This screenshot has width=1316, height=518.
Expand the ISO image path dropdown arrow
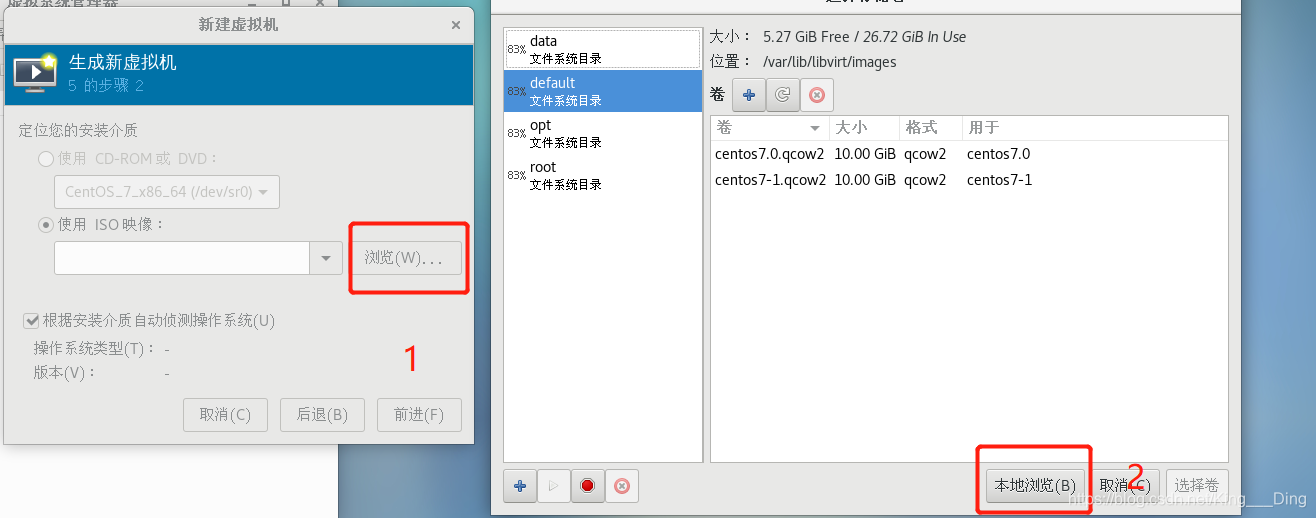326,258
